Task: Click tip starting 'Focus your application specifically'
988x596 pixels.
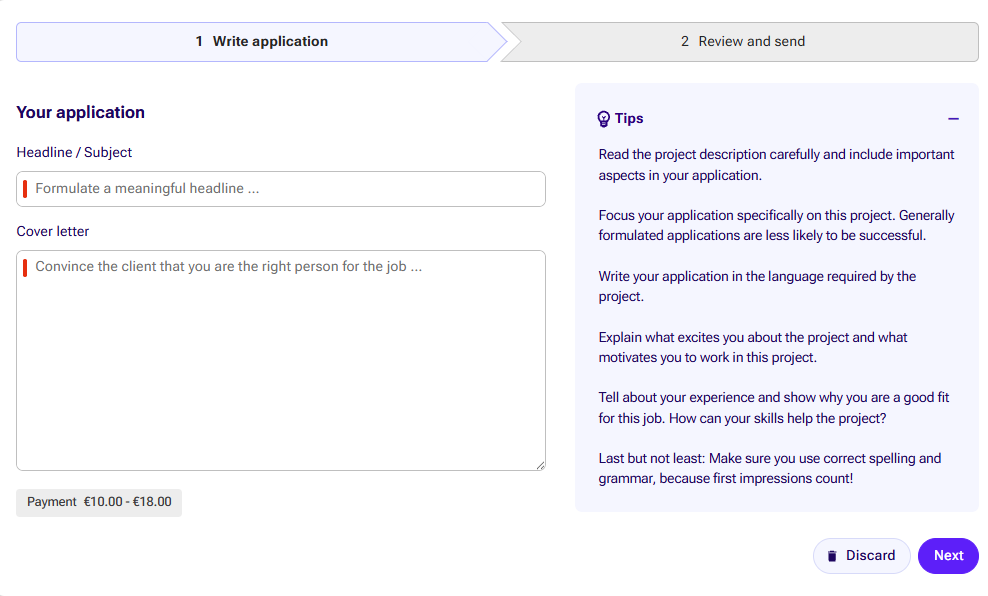Action: click(x=776, y=226)
